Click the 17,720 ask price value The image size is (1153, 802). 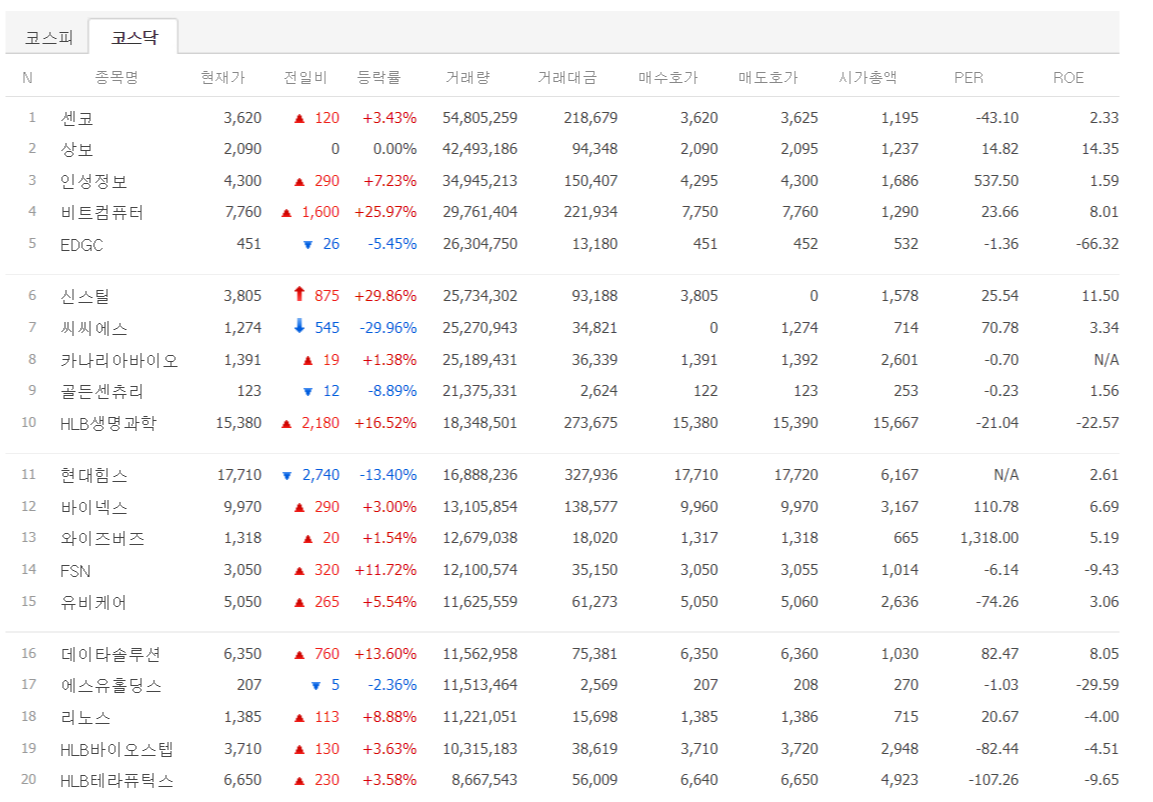pos(796,475)
